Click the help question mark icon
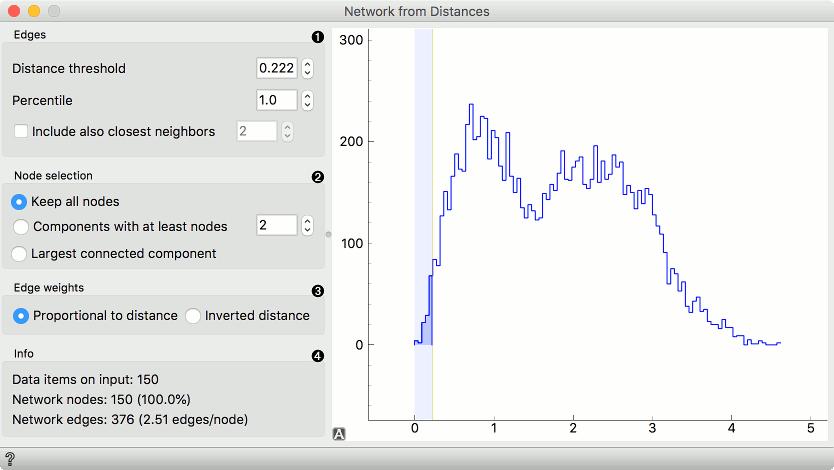 tap(10, 459)
